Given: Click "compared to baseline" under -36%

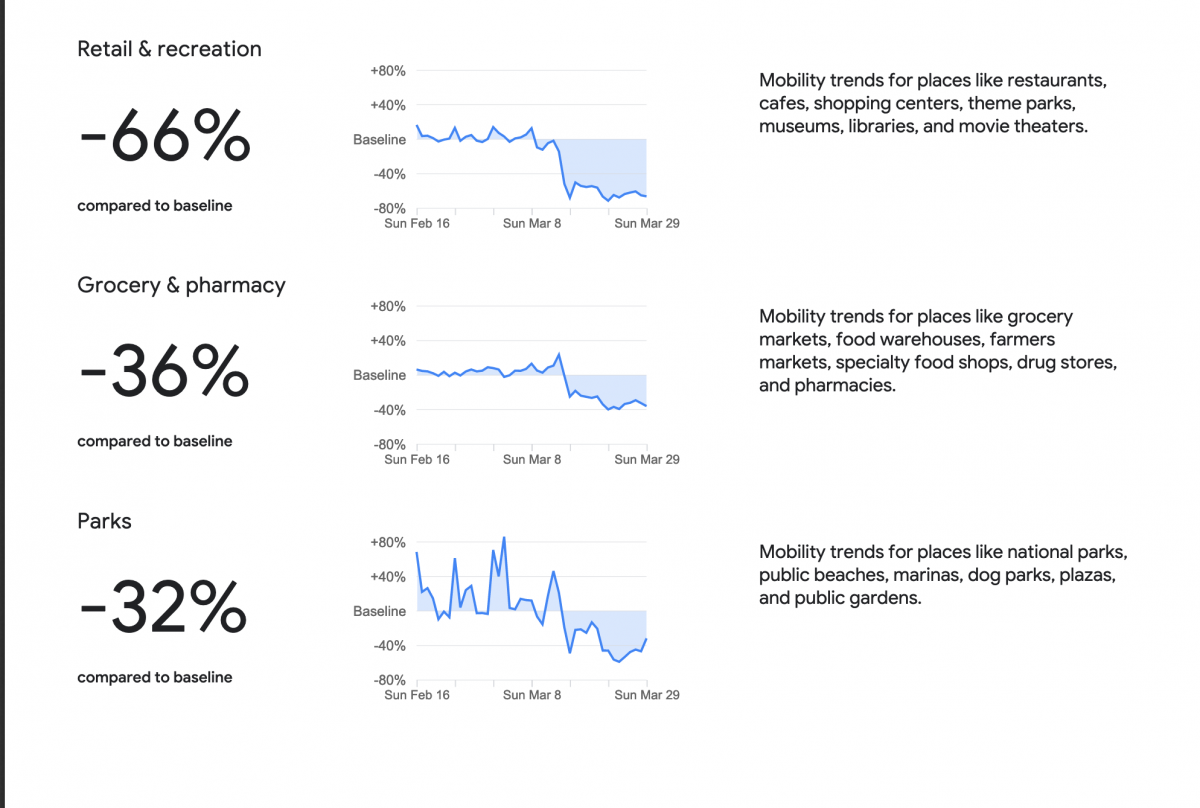Looking at the screenshot, I should [x=155, y=441].
